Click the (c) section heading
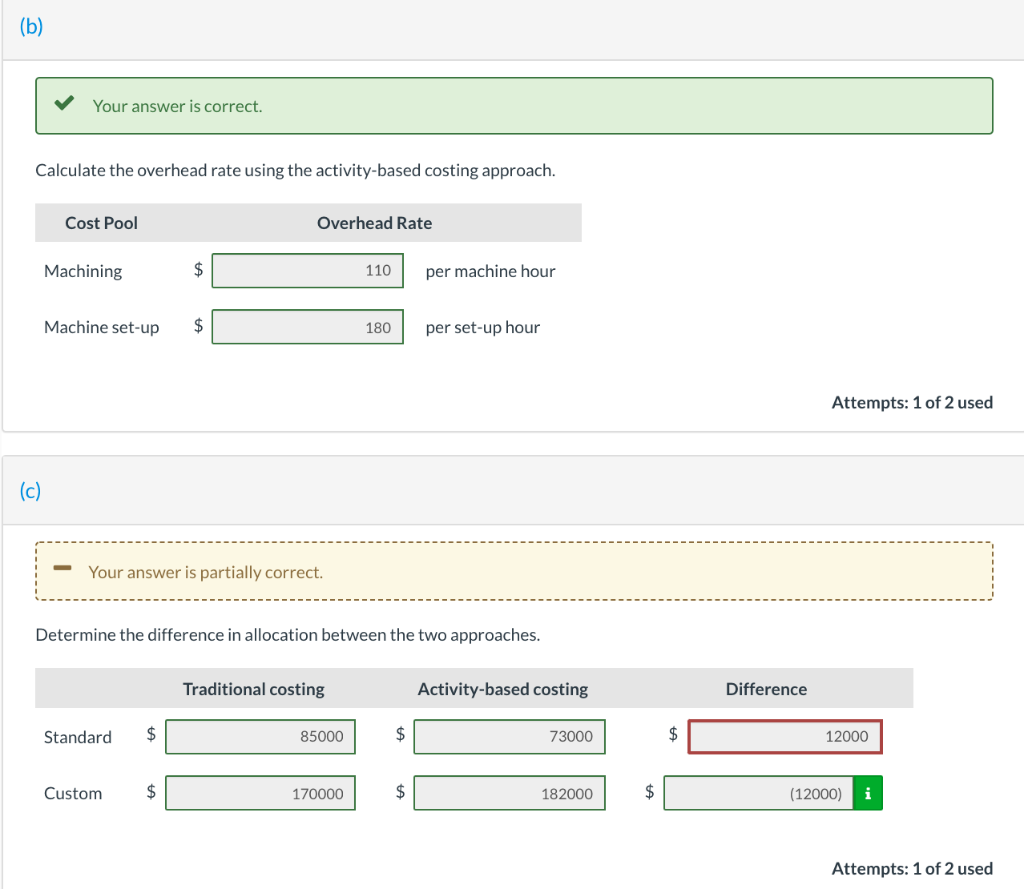Screen dimensions: 1024x889 pyautogui.click(x=30, y=490)
